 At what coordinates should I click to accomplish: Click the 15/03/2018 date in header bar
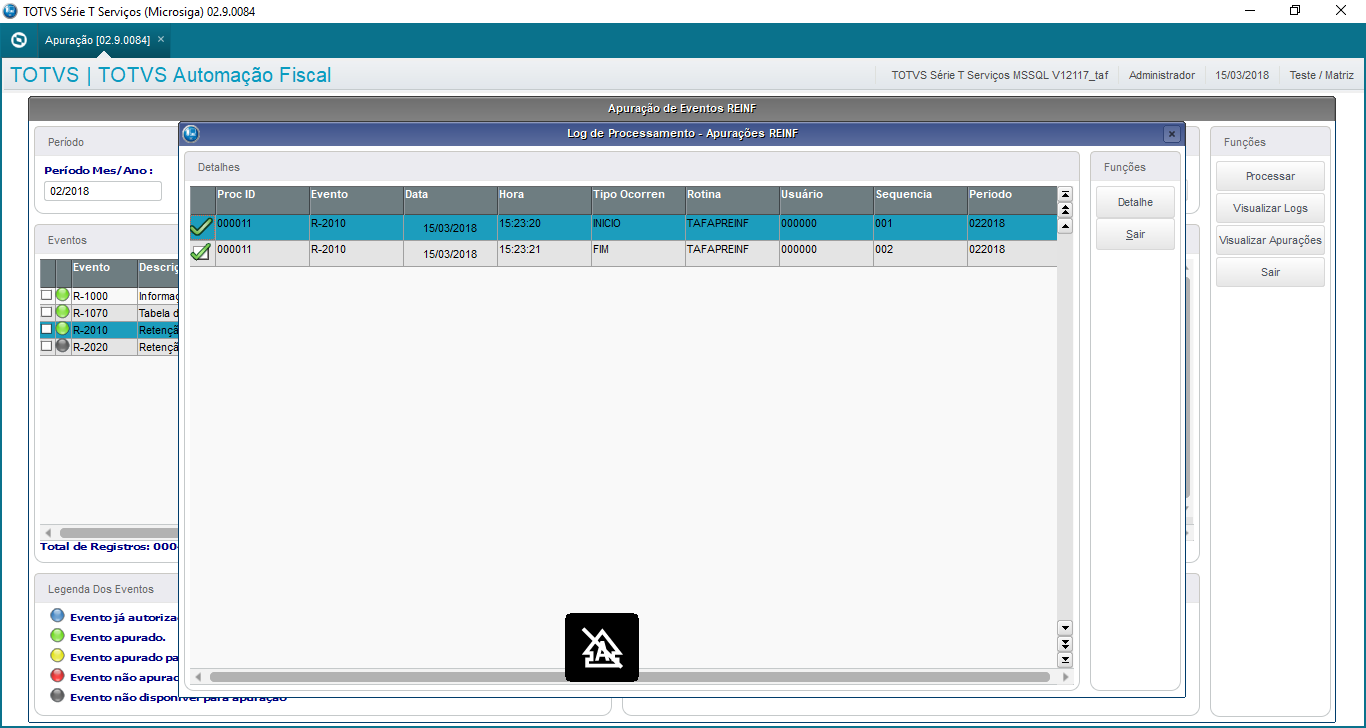1242,75
